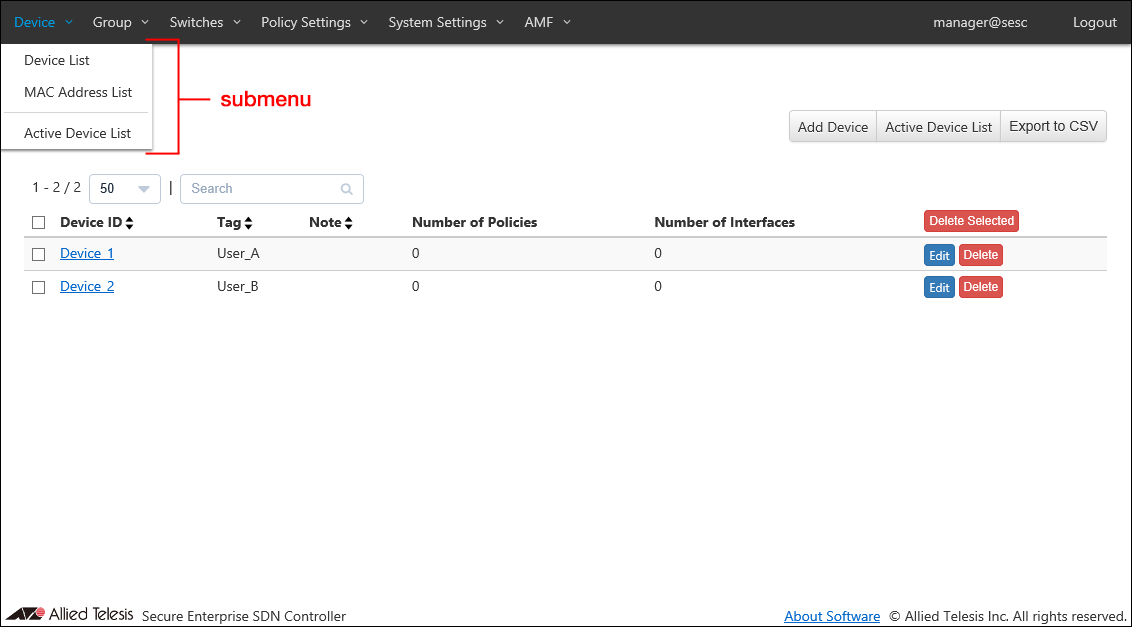
Task: Sort table by Device ID arrows
Action: [129, 223]
